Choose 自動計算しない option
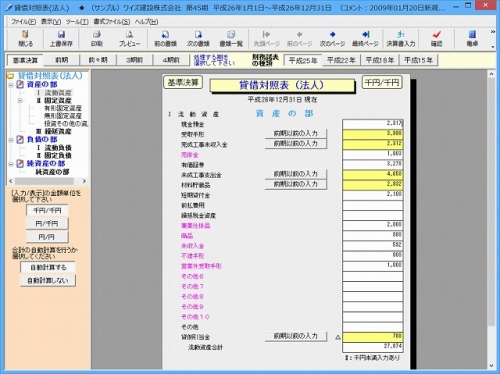 48,281
